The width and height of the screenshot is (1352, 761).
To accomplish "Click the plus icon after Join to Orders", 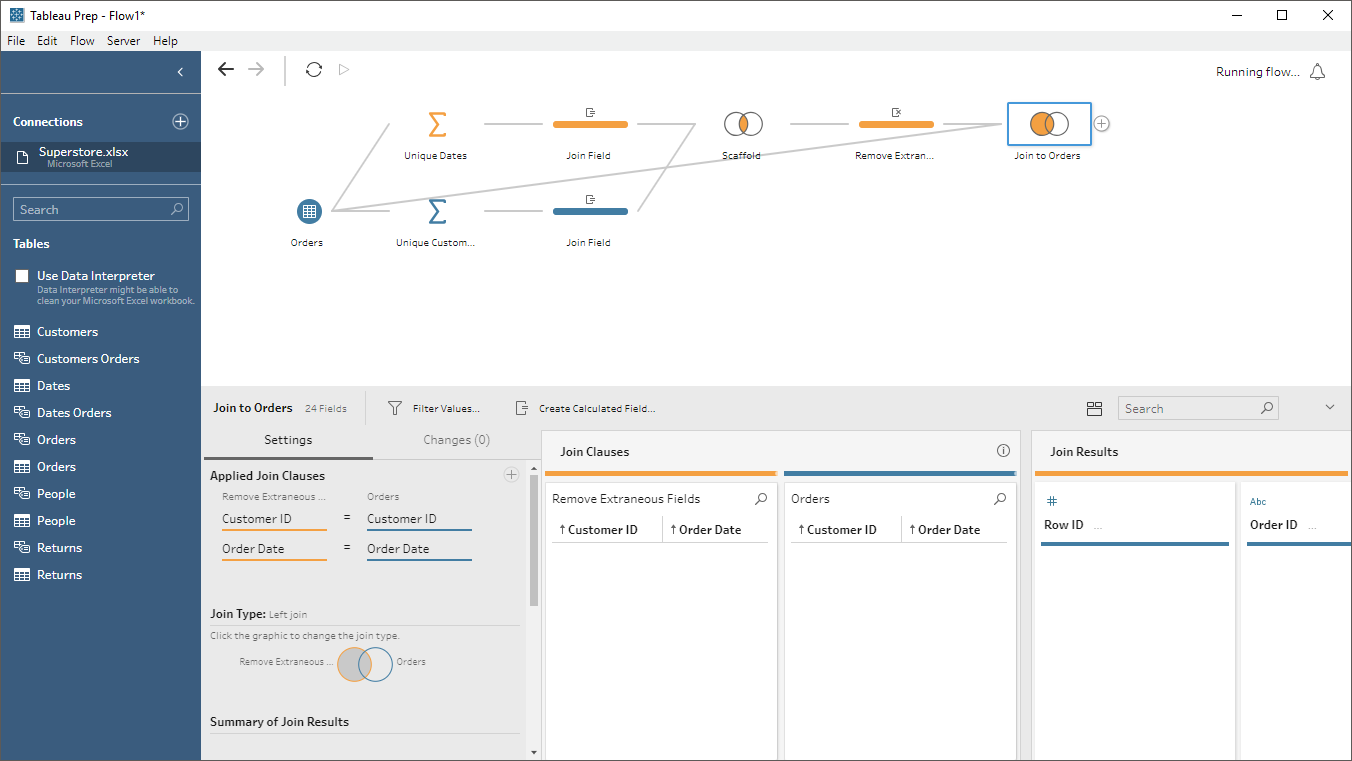I will [1101, 124].
